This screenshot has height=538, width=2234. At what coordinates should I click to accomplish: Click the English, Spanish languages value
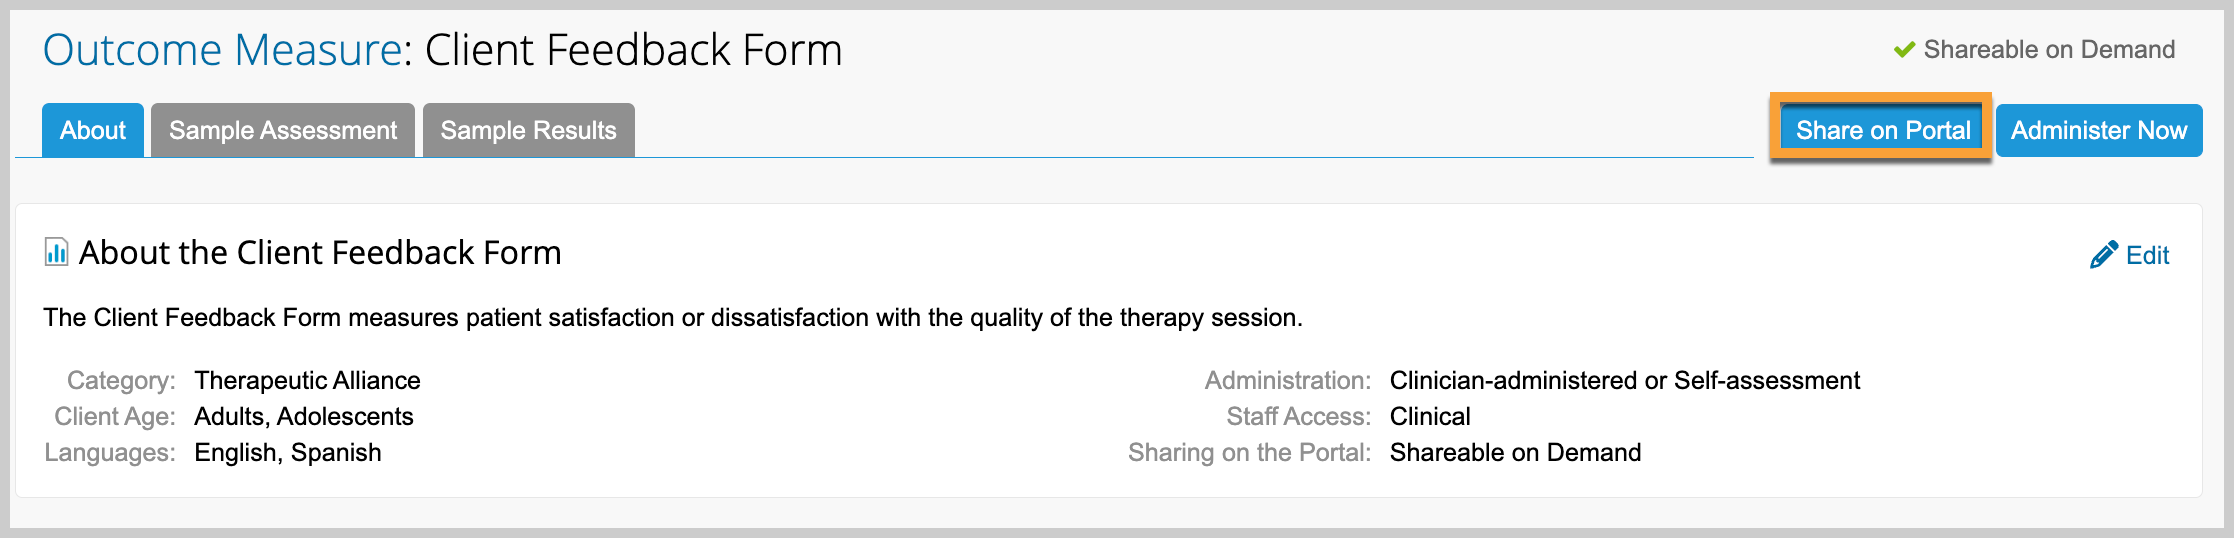(288, 453)
